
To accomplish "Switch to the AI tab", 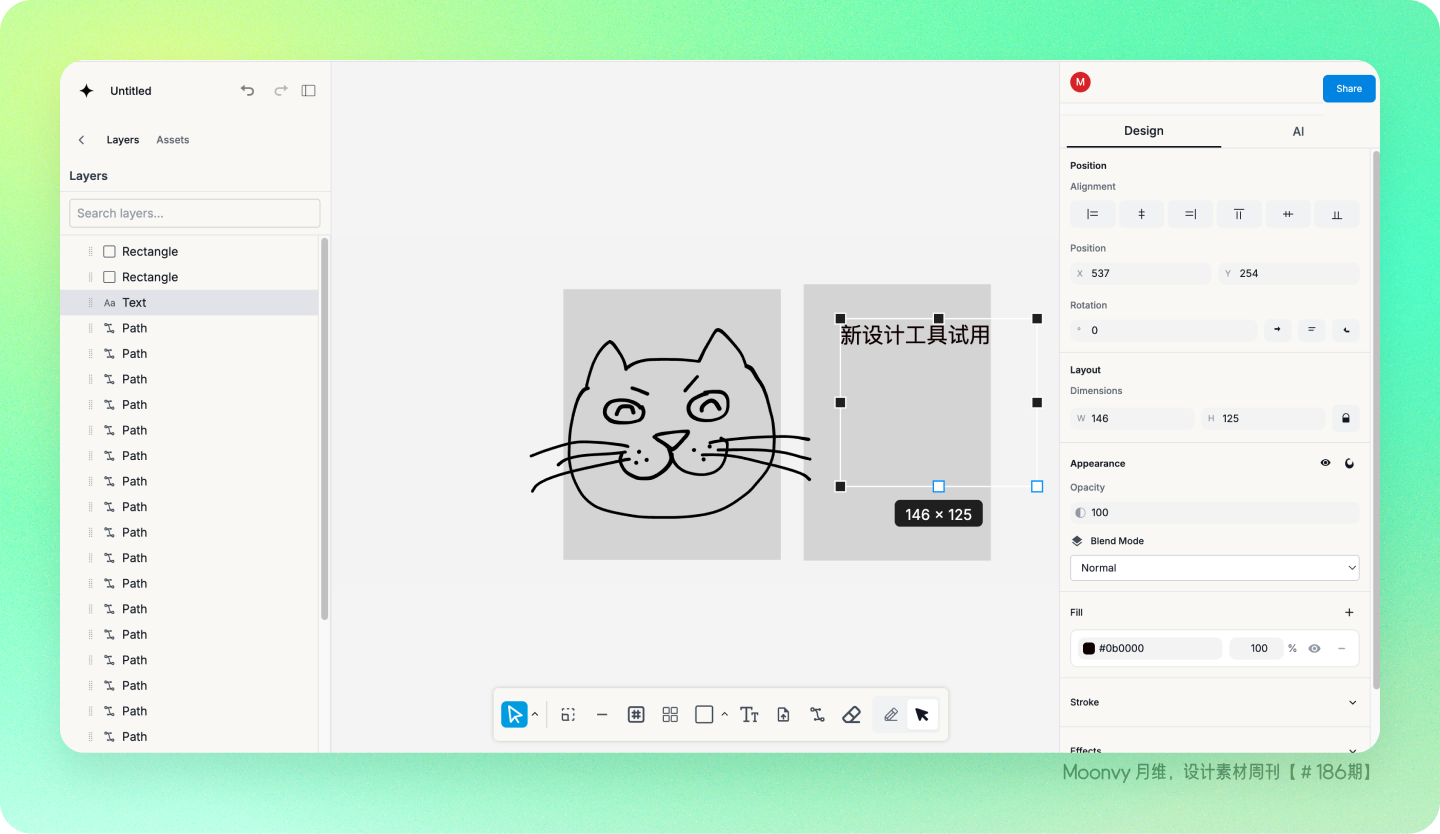I will (x=1298, y=131).
